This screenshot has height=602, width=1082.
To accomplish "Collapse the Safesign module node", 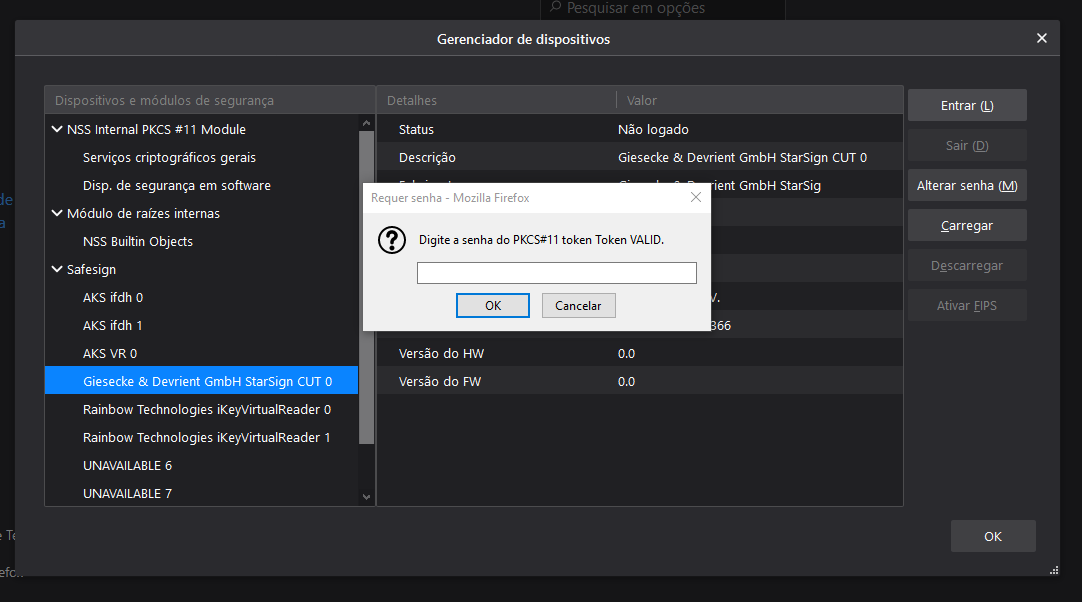I will click(57, 269).
